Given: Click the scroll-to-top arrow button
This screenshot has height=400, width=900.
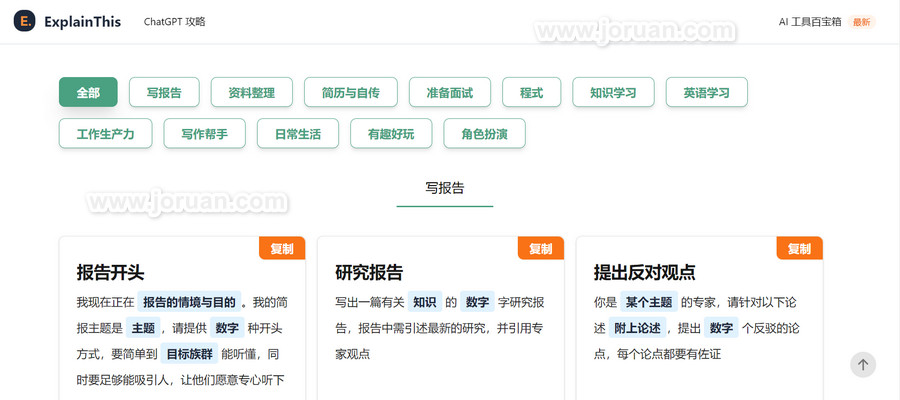Looking at the screenshot, I should click(862, 365).
